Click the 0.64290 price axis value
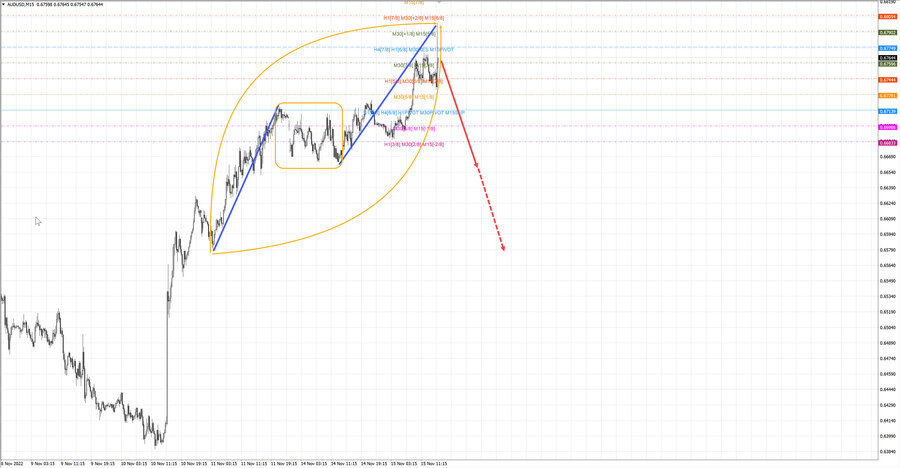Viewport: 900px width, 468px height. (x=887, y=405)
